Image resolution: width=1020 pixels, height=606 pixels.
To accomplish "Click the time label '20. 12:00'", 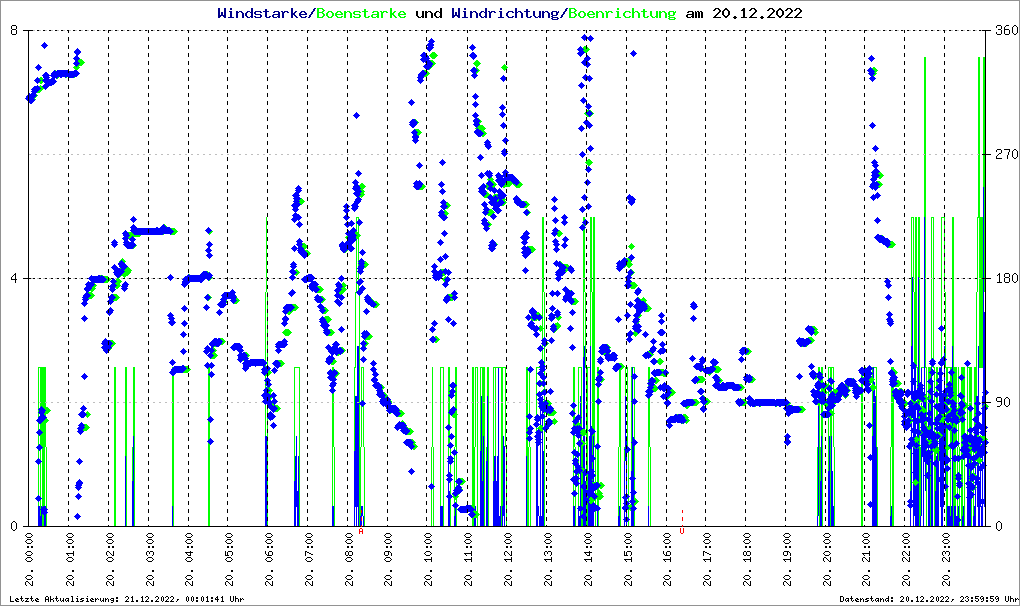I will (x=507, y=560).
